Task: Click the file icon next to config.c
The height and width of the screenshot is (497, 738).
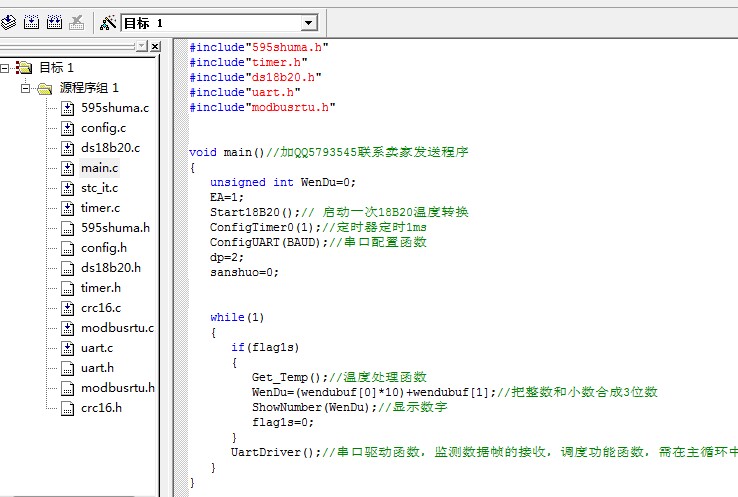Action: click(x=67, y=128)
